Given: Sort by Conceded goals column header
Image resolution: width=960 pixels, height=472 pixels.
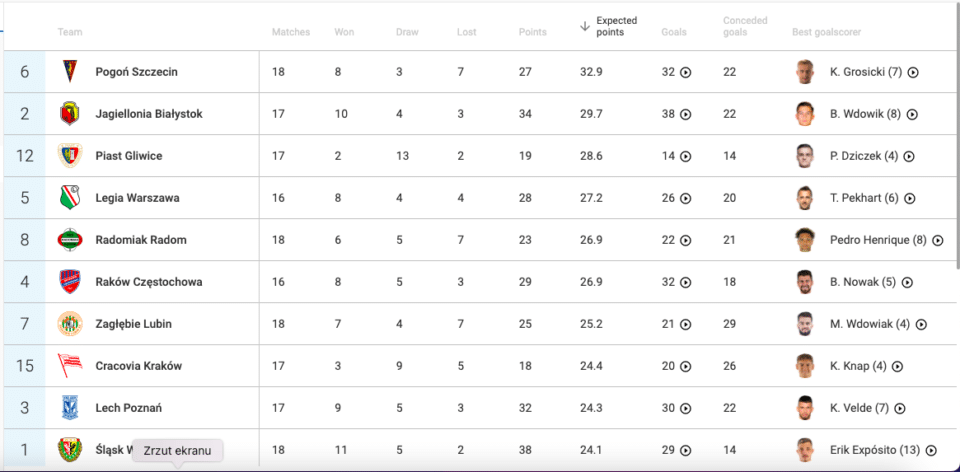Looking at the screenshot, I should (745, 26).
